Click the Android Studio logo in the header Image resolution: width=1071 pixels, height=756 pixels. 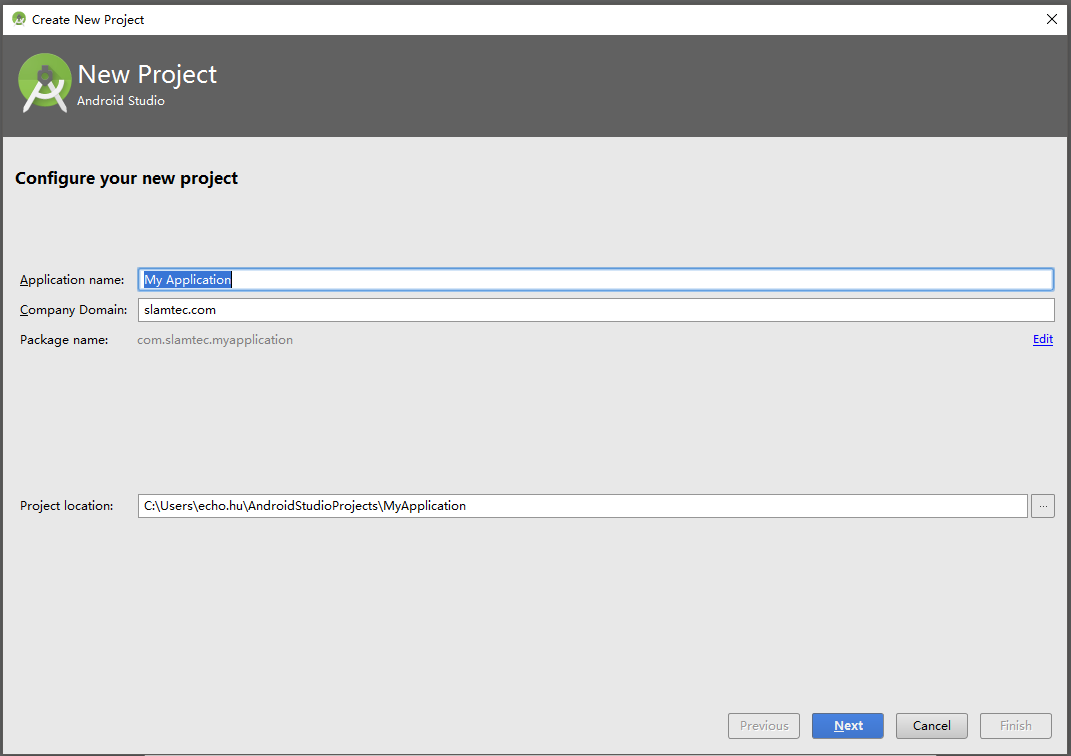pyautogui.click(x=44, y=84)
